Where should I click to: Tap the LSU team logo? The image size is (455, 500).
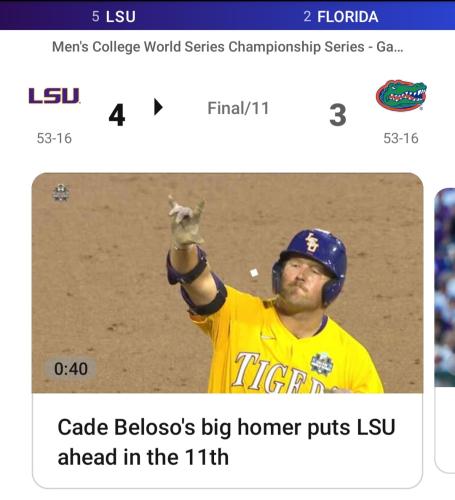pos(54,96)
